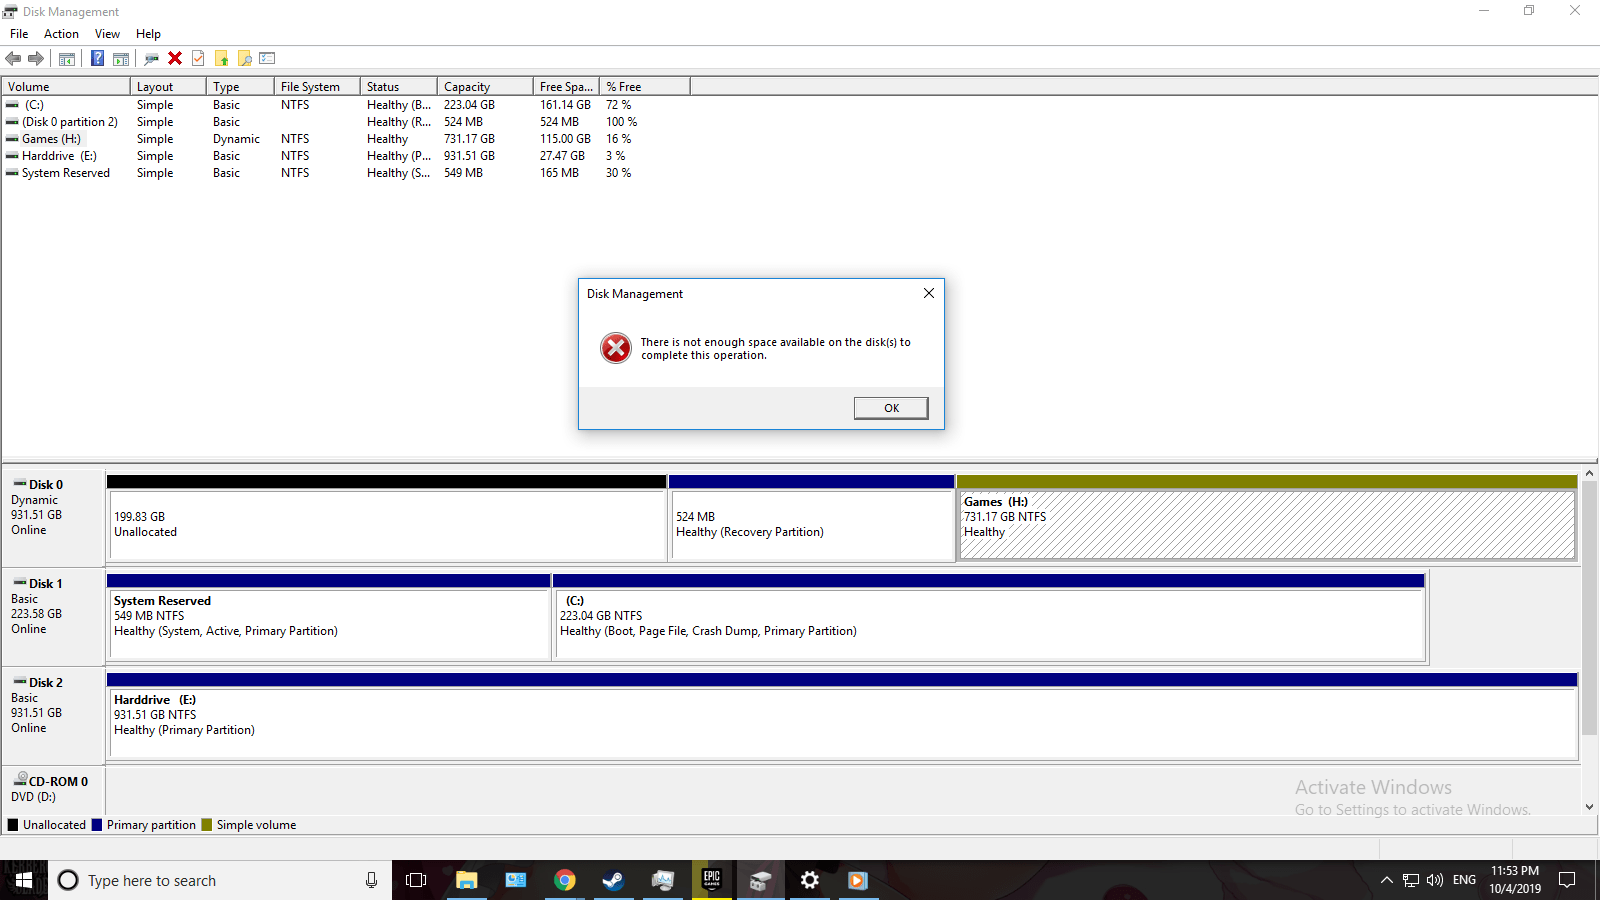
Task: Open the Steam icon on the taskbar
Action: [x=613, y=880]
